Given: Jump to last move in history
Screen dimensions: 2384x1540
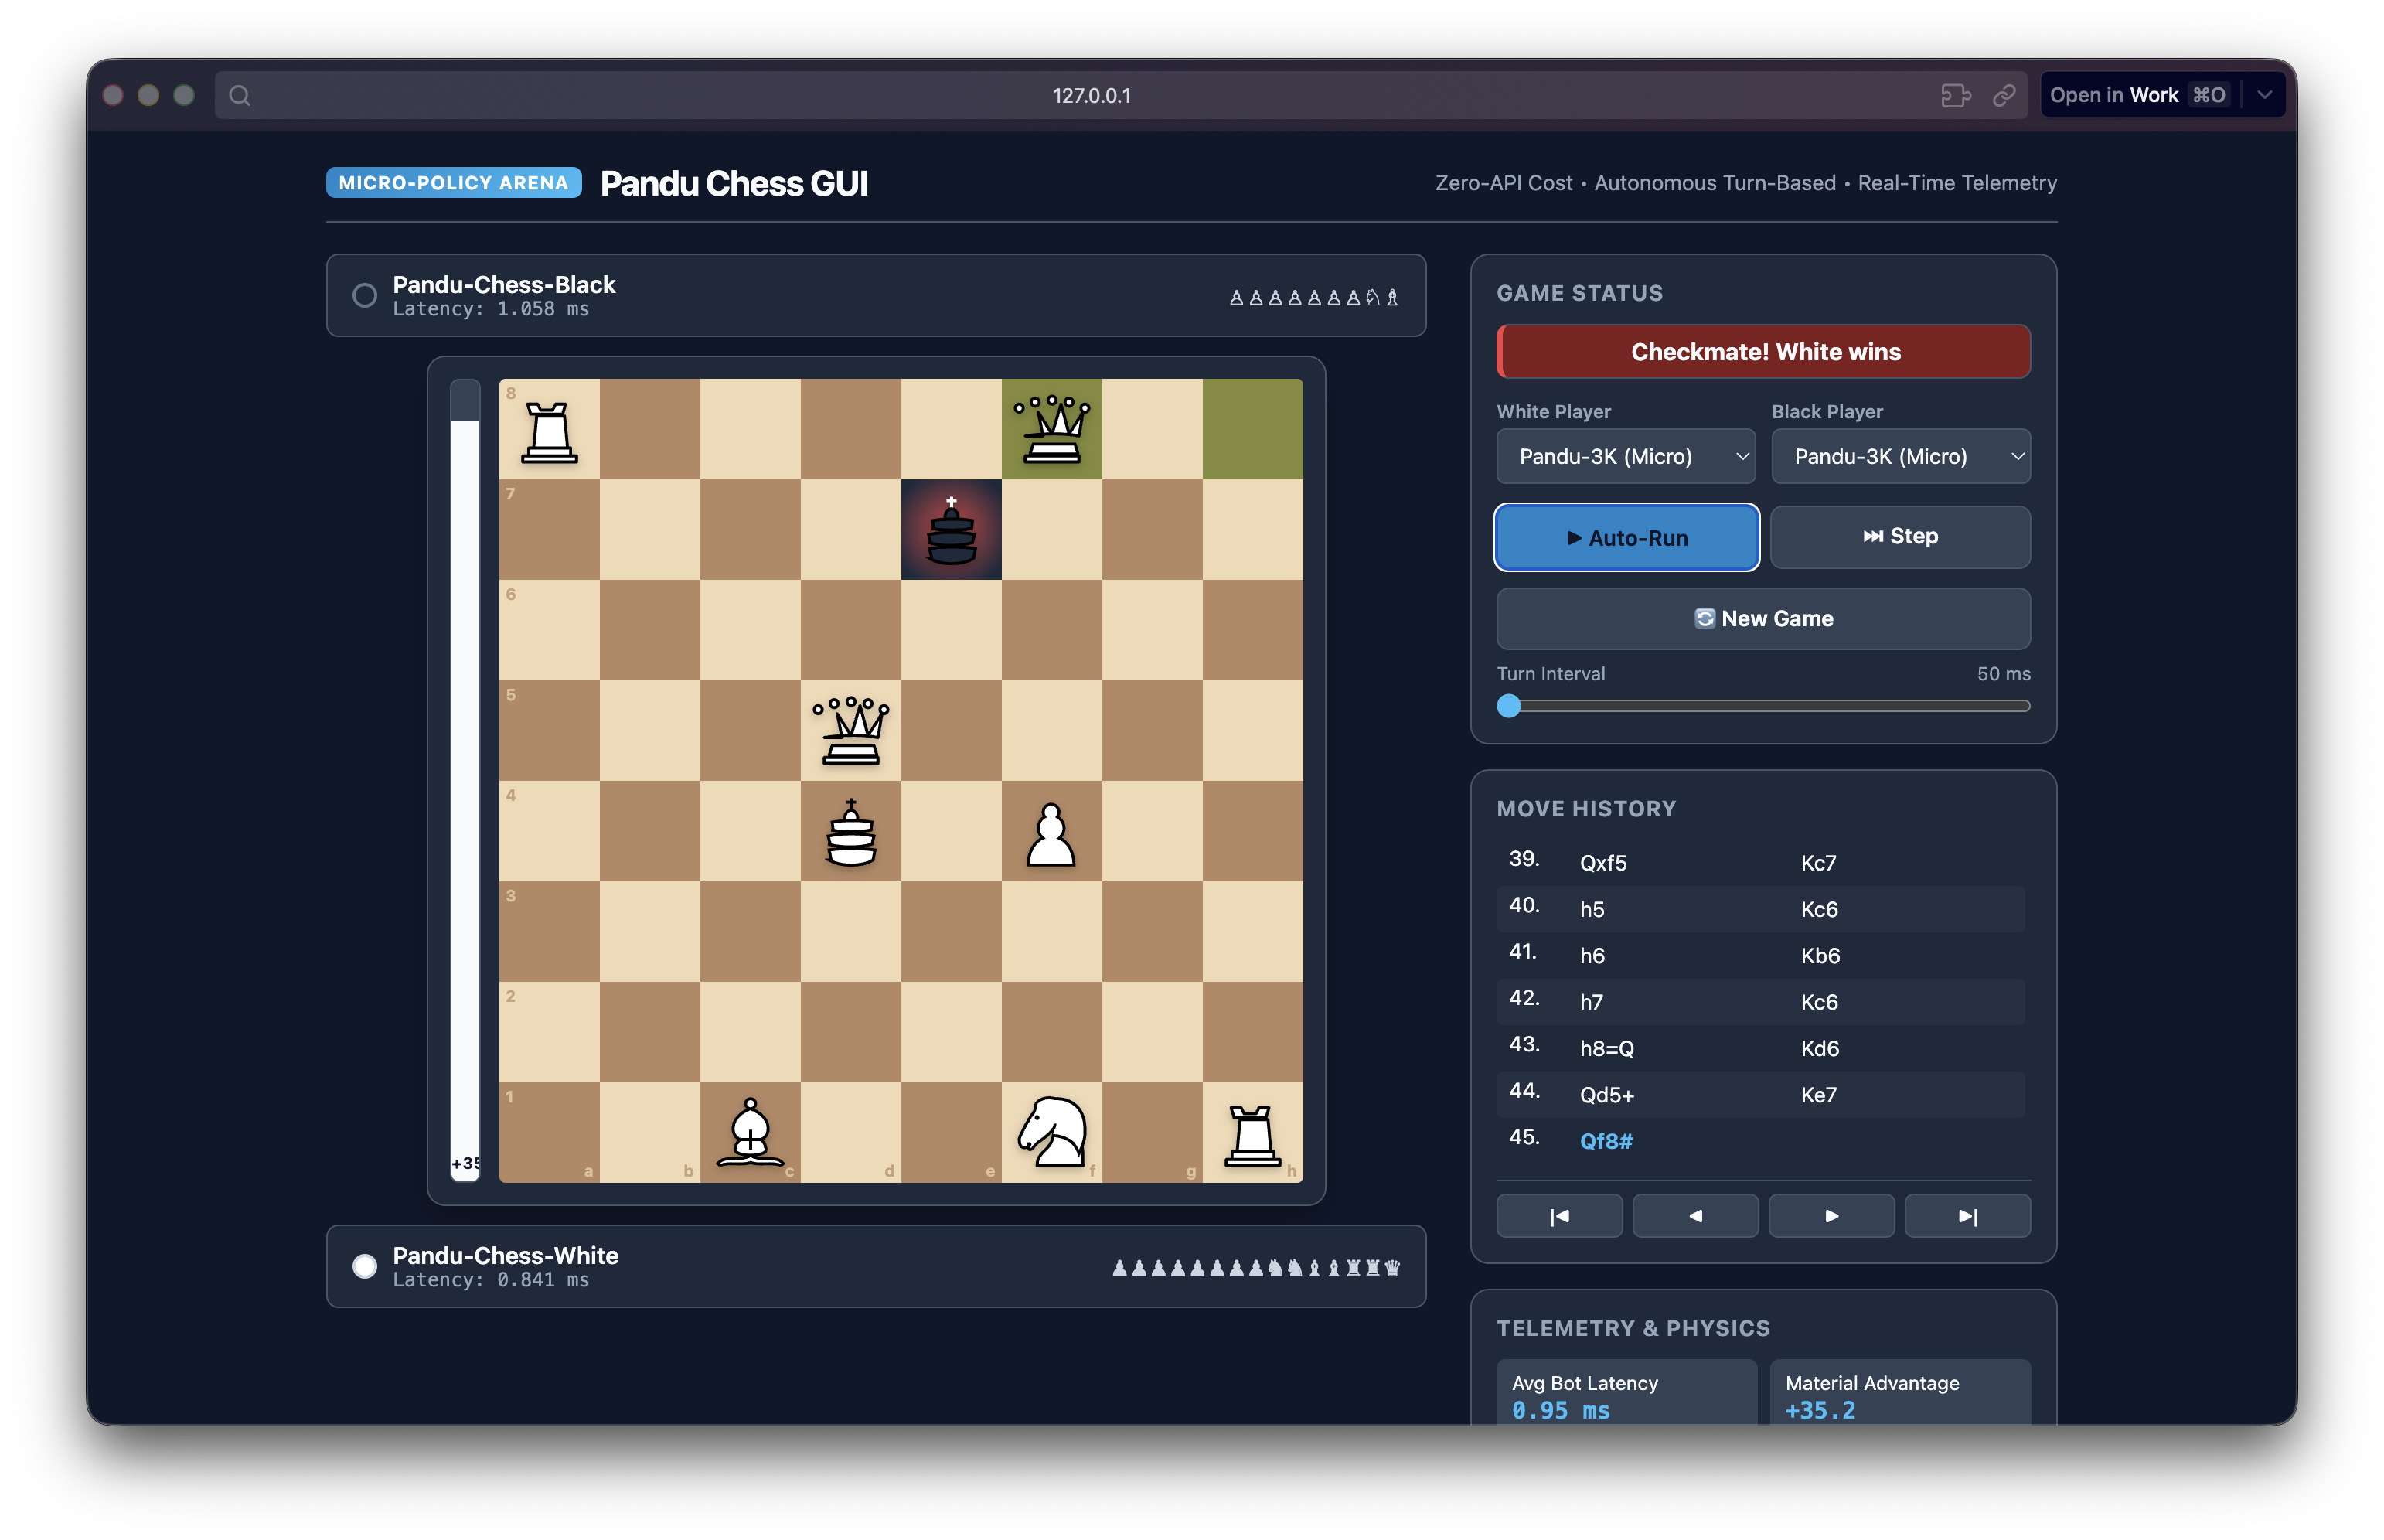Looking at the screenshot, I should [x=1967, y=1216].
